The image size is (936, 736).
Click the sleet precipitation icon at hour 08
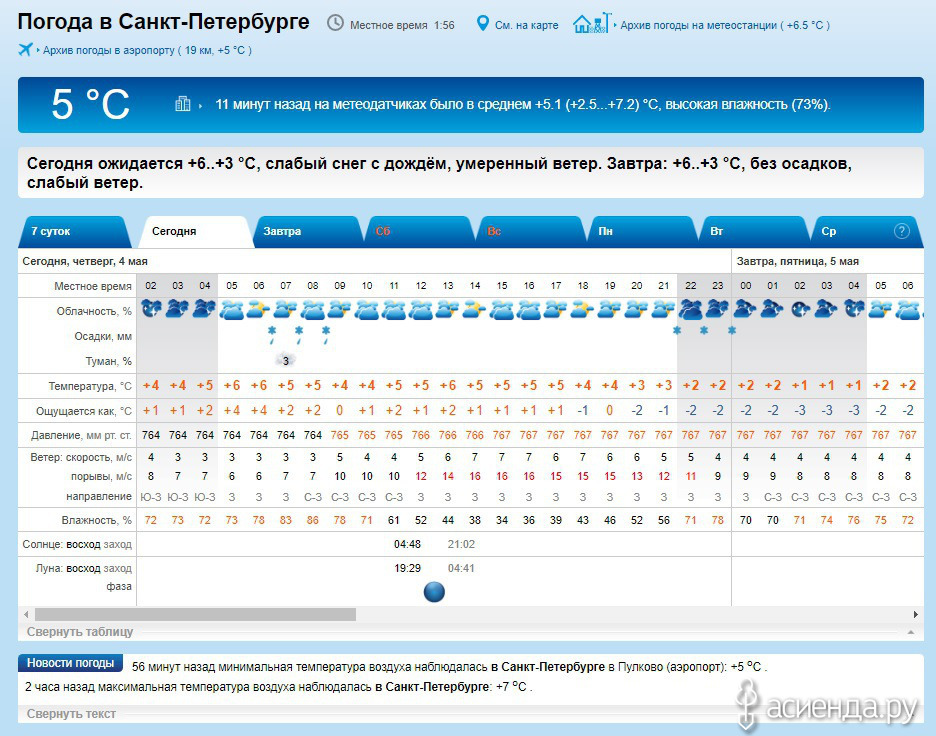click(x=298, y=335)
